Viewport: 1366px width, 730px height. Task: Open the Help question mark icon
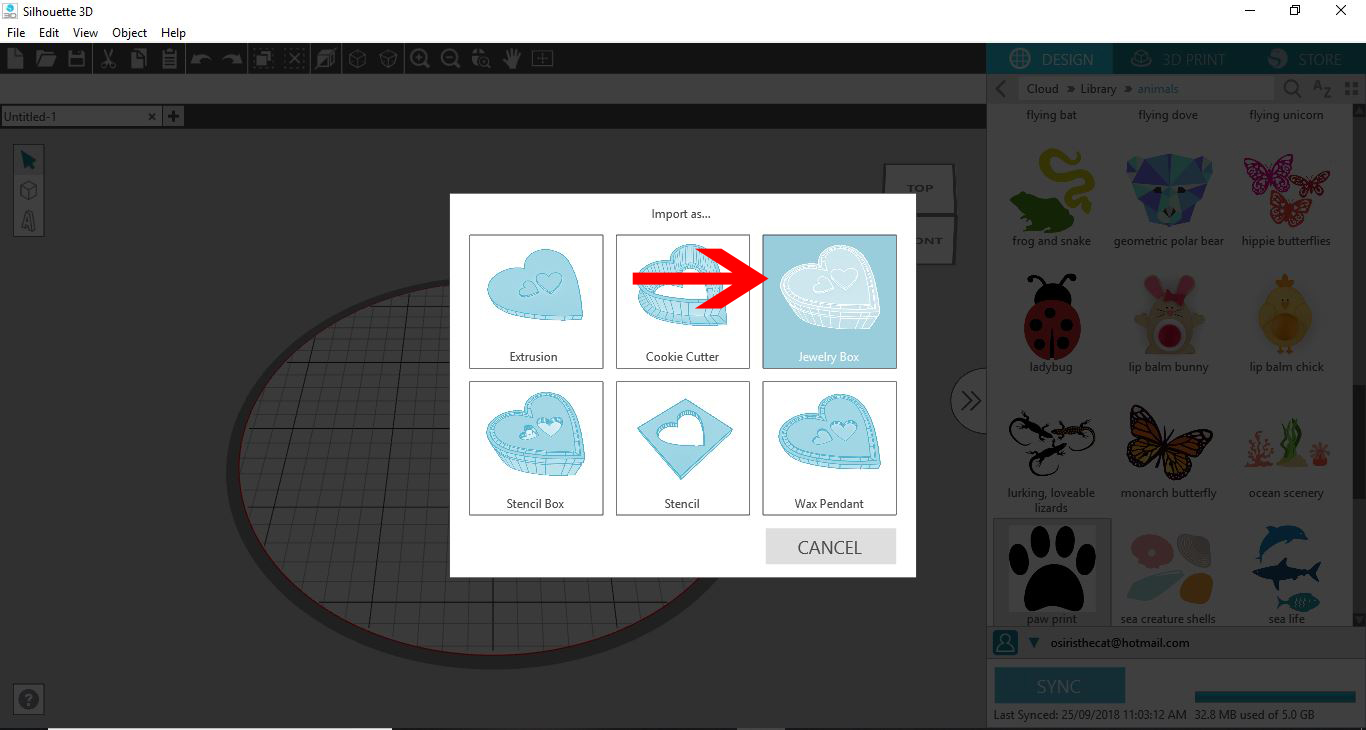pos(29,700)
